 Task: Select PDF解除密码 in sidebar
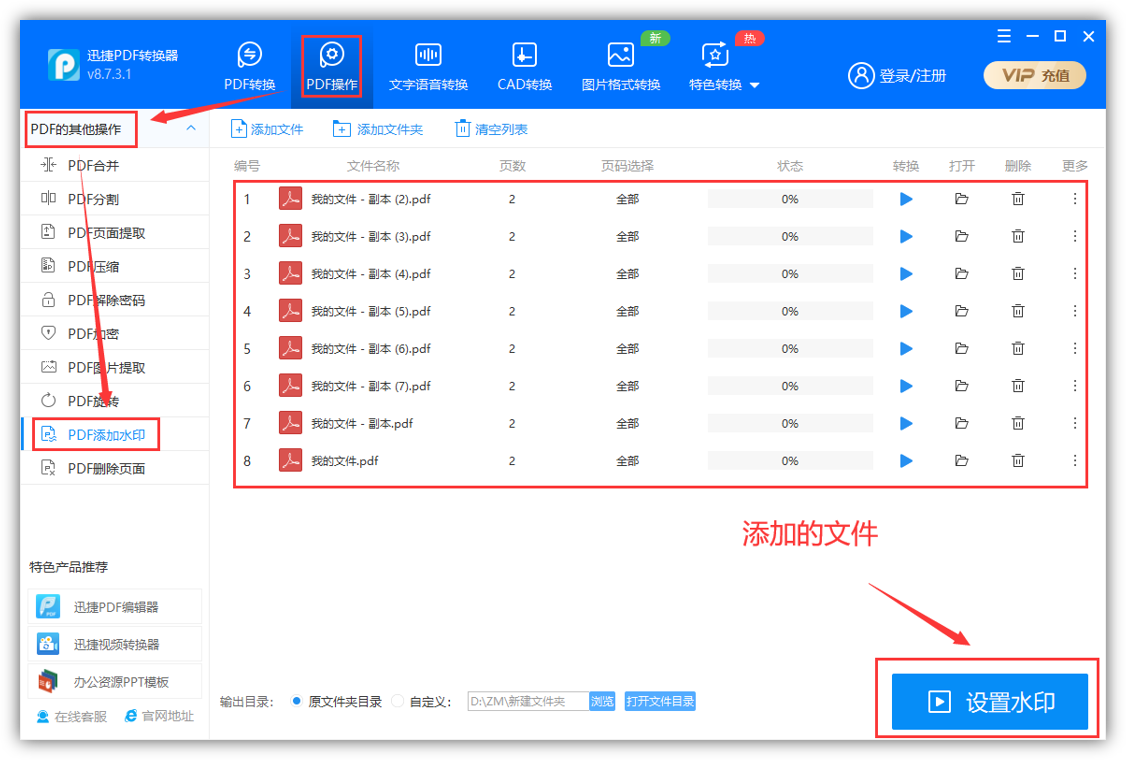[x=115, y=300]
